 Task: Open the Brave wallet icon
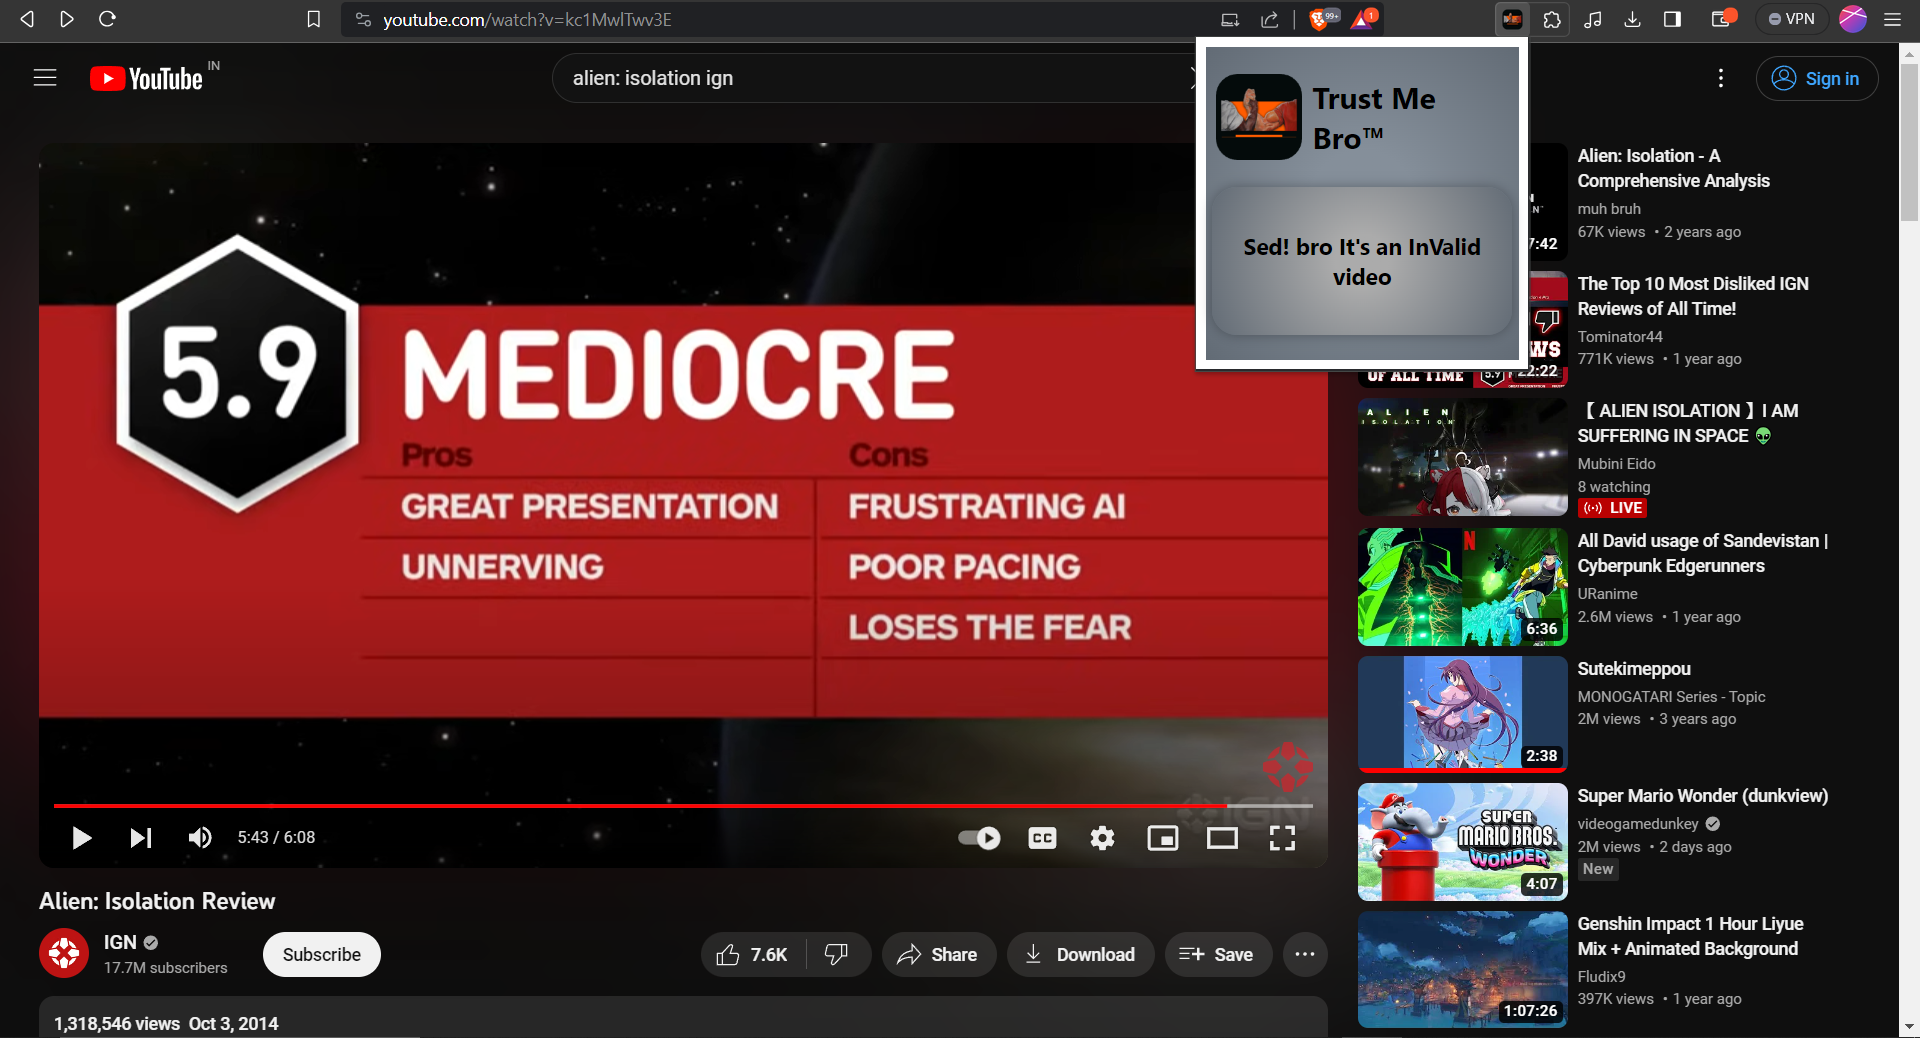(1724, 19)
